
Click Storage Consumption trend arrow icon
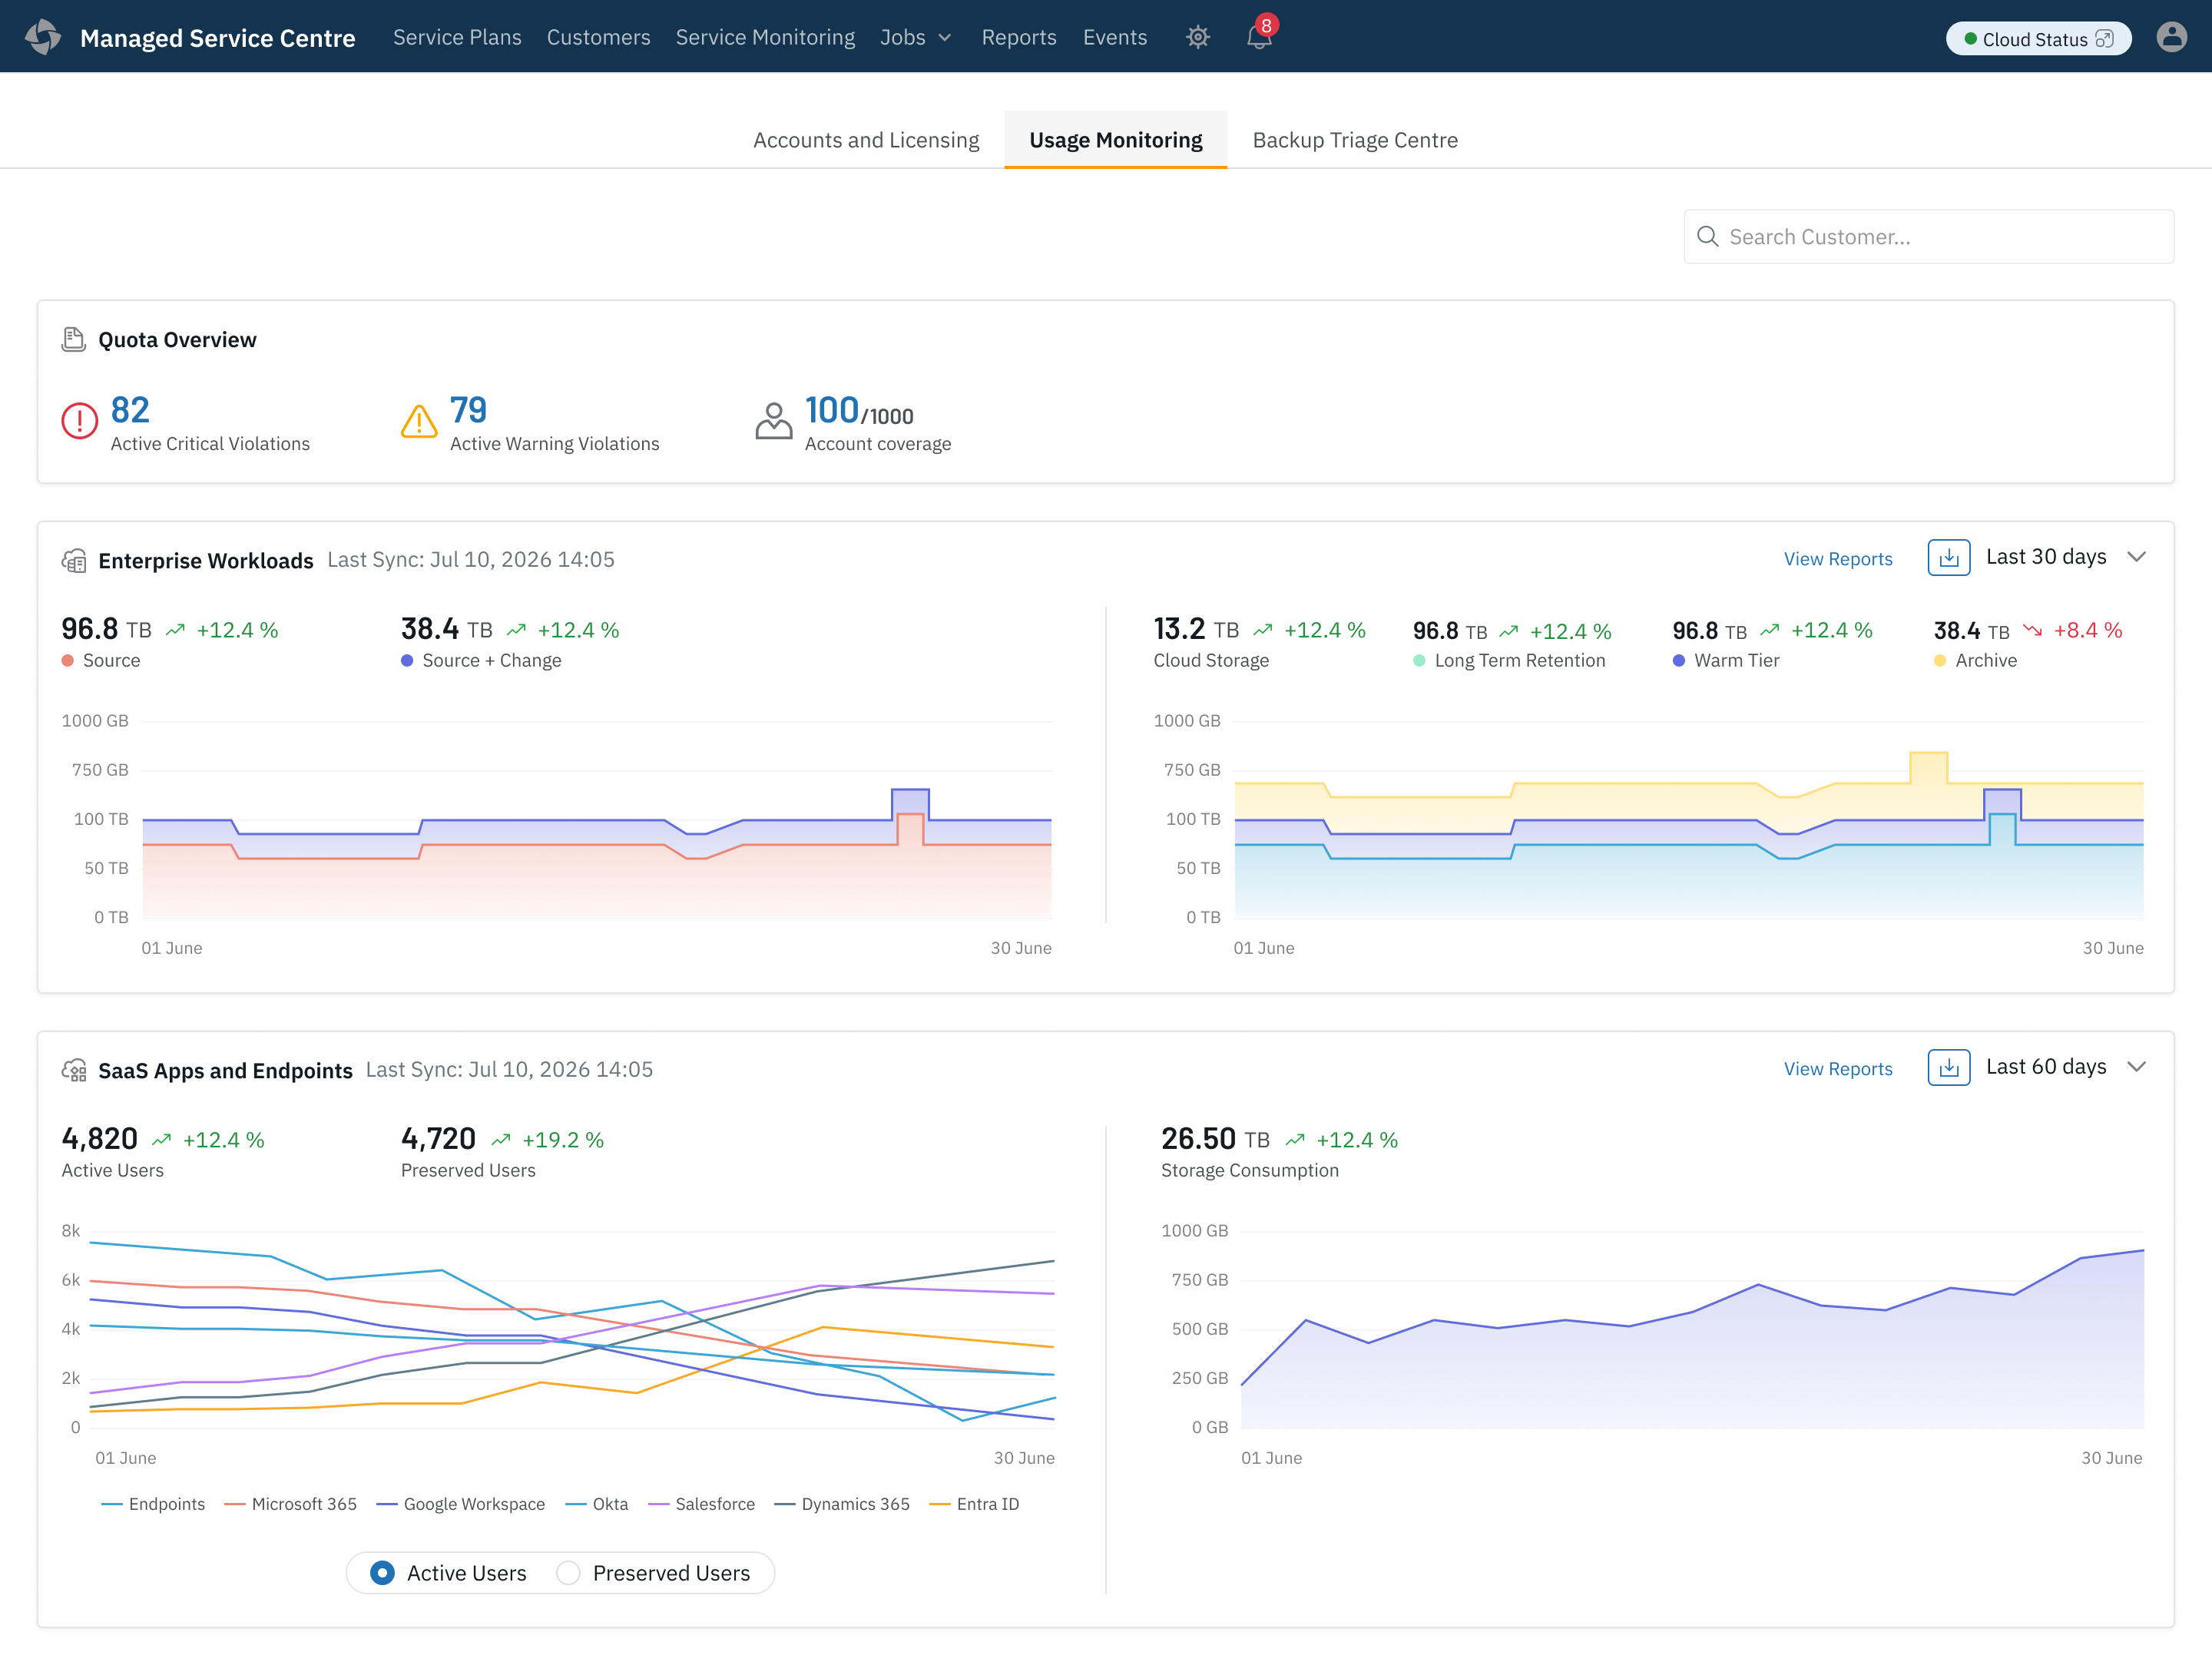pos(1295,1140)
